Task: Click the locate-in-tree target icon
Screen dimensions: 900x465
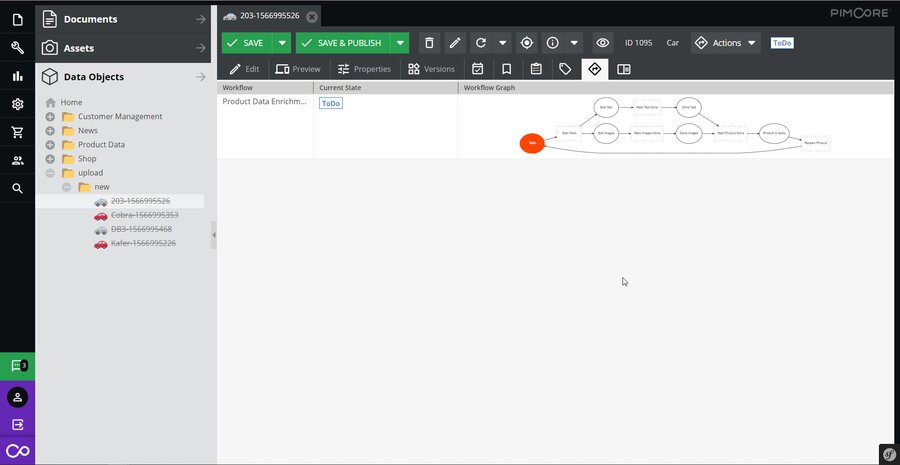Action: tap(527, 43)
